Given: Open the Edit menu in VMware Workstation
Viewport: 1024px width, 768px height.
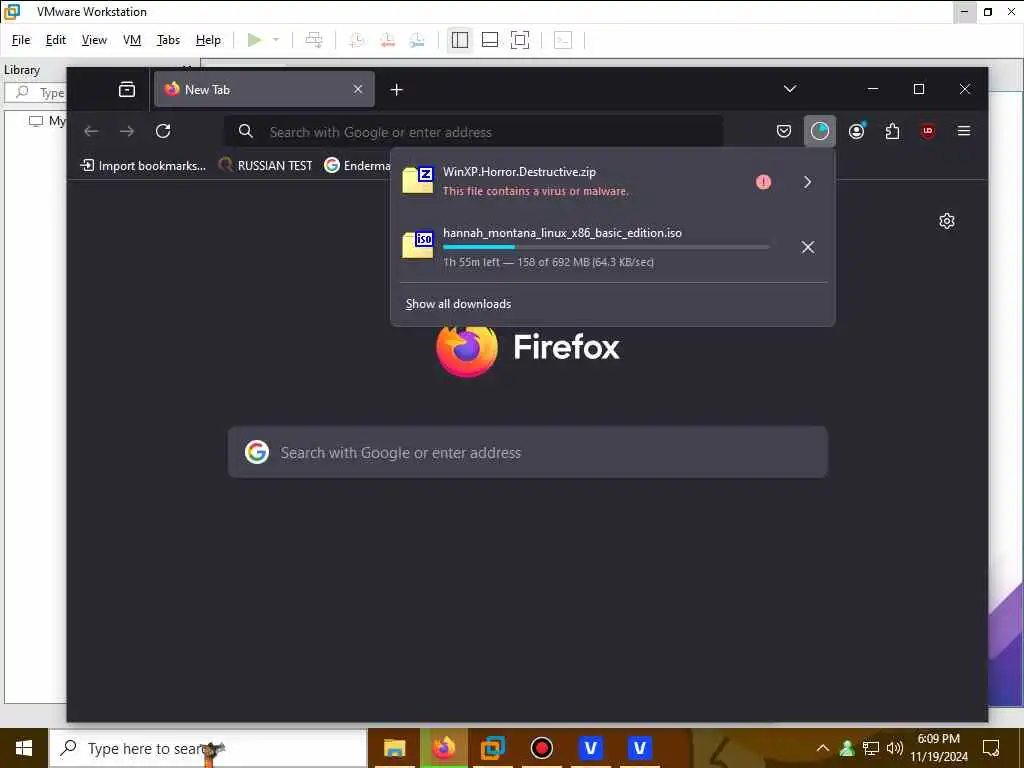Looking at the screenshot, I should 56,40.
